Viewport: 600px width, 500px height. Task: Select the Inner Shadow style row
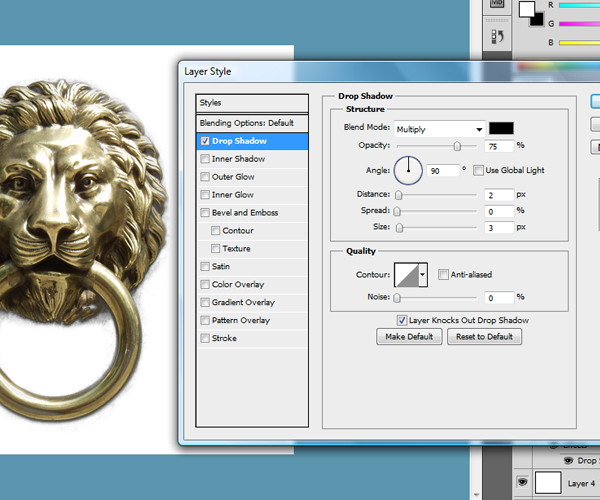[x=252, y=159]
